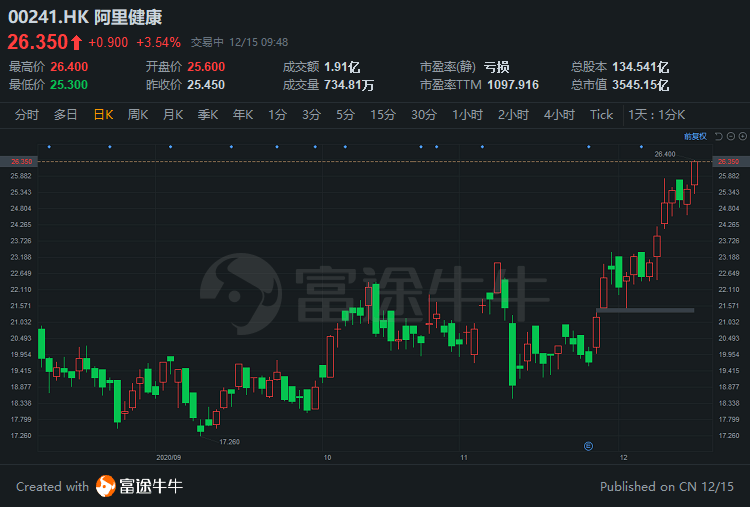Select the 季K quarterly candlestick tab
The image size is (750, 507).
click(x=208, y=115)
